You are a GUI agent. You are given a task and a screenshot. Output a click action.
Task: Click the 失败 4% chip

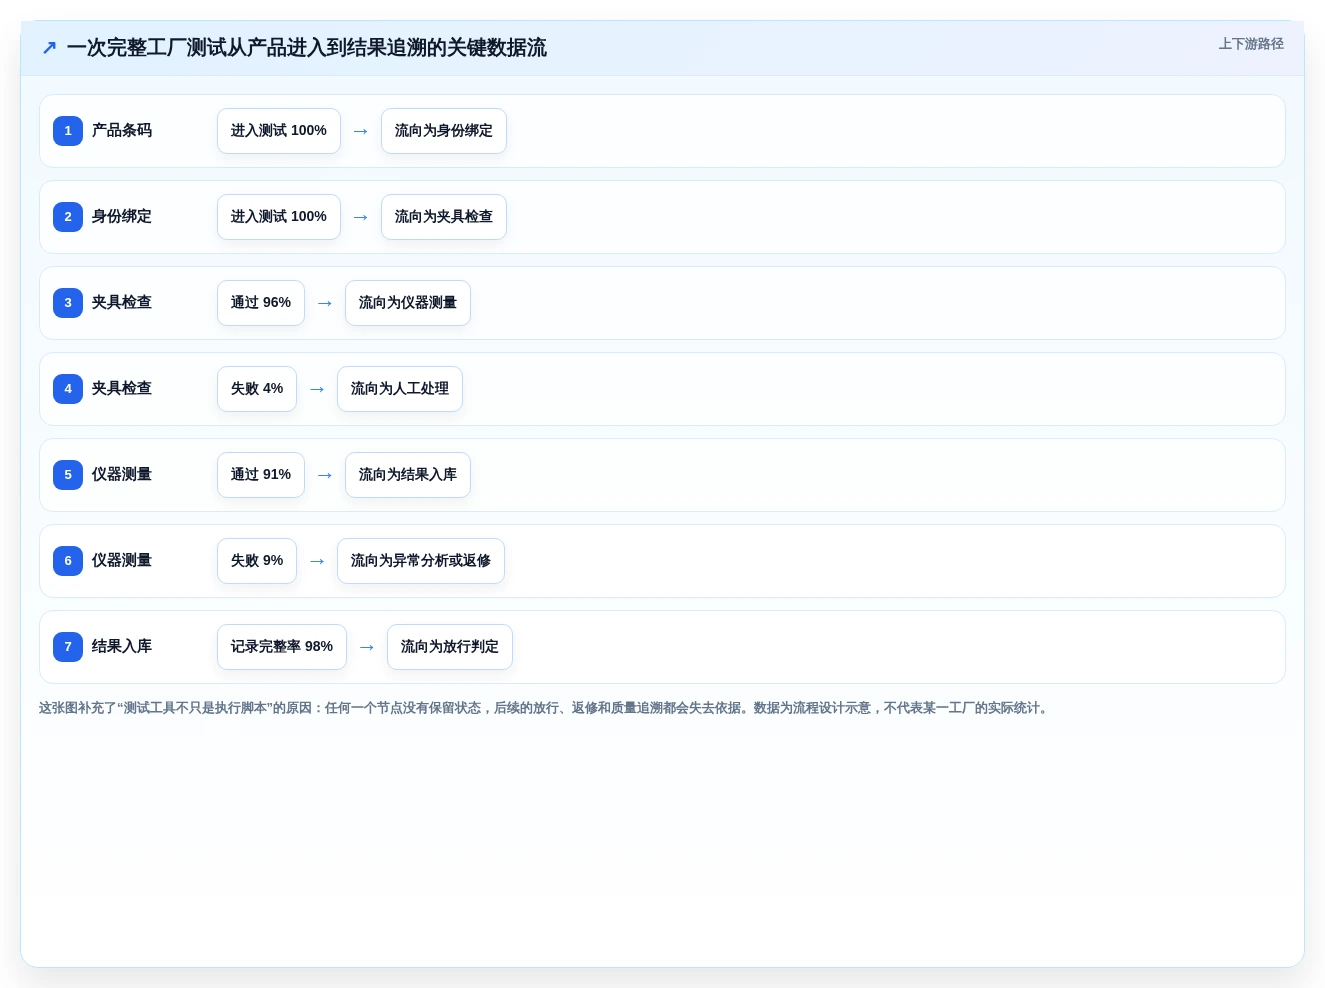click(x=257, y=389)
